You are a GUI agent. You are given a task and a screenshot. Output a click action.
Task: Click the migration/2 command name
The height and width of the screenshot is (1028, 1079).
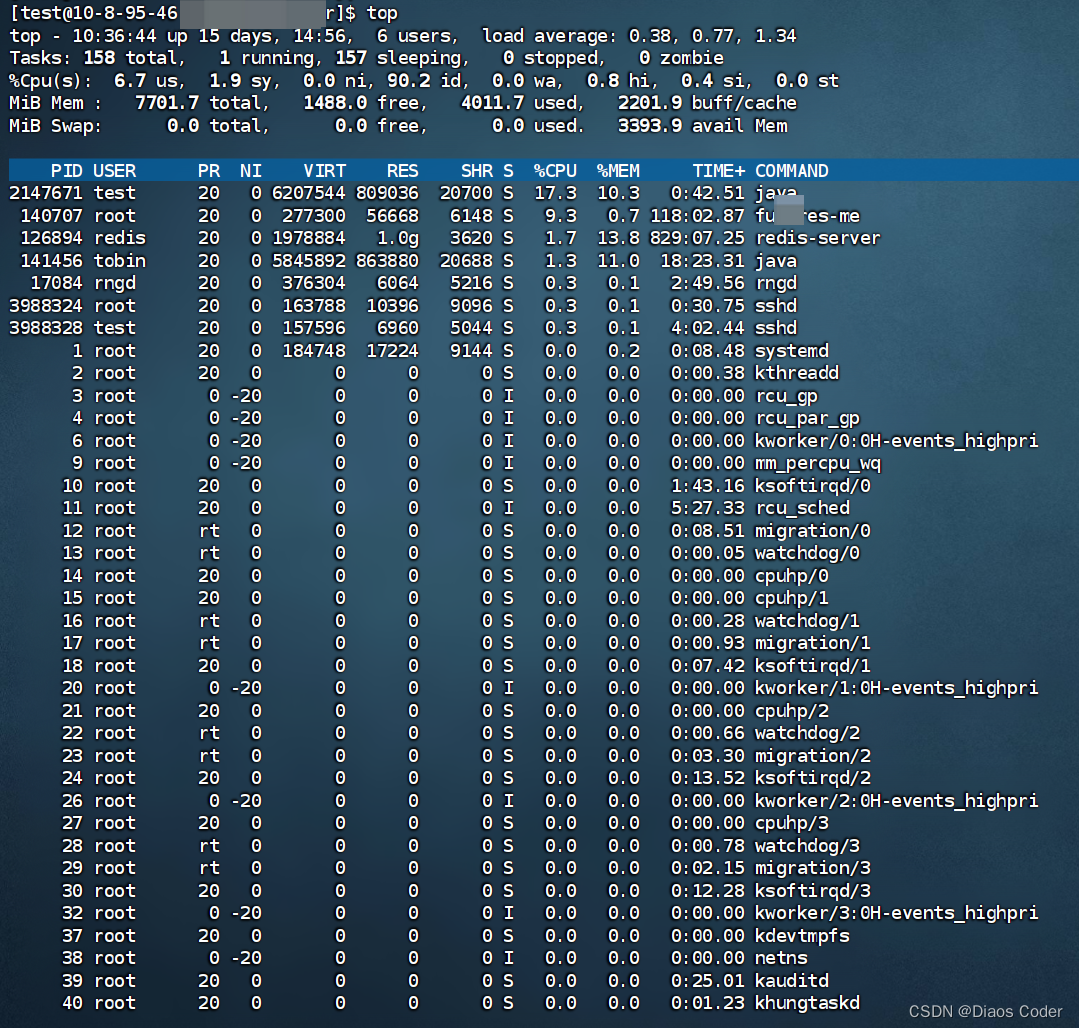pos(813,756)
